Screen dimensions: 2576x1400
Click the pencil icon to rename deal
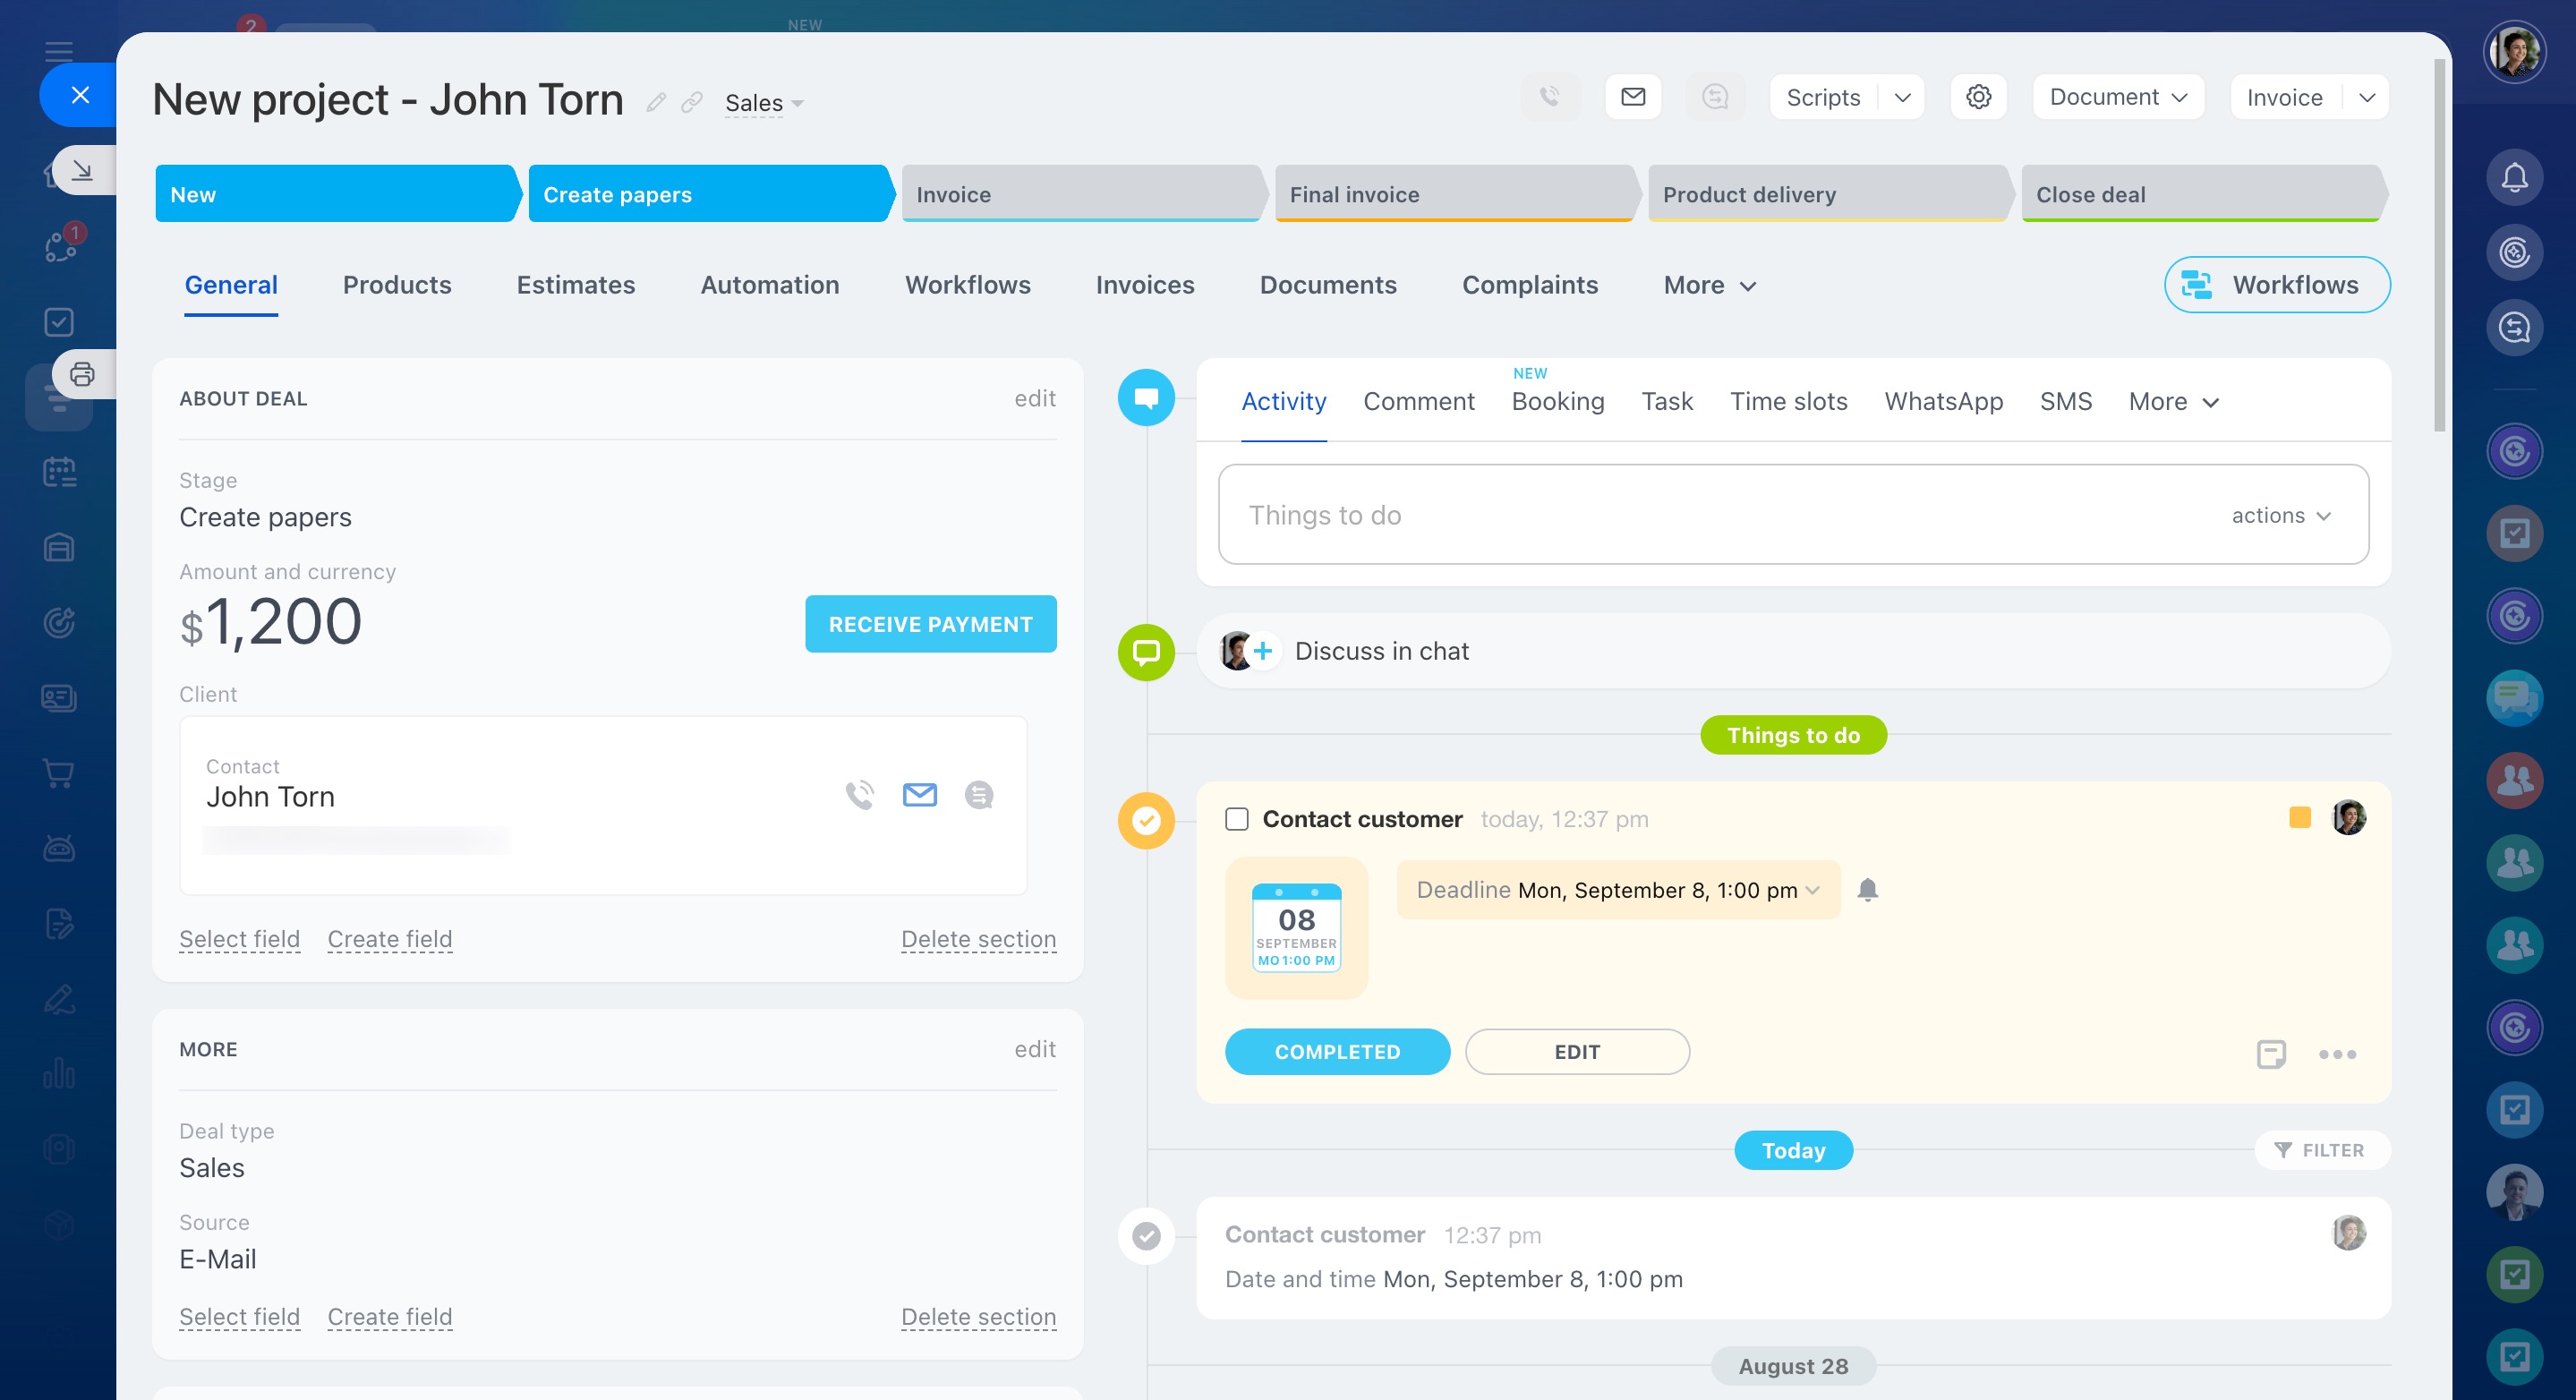tap(656, 102)
